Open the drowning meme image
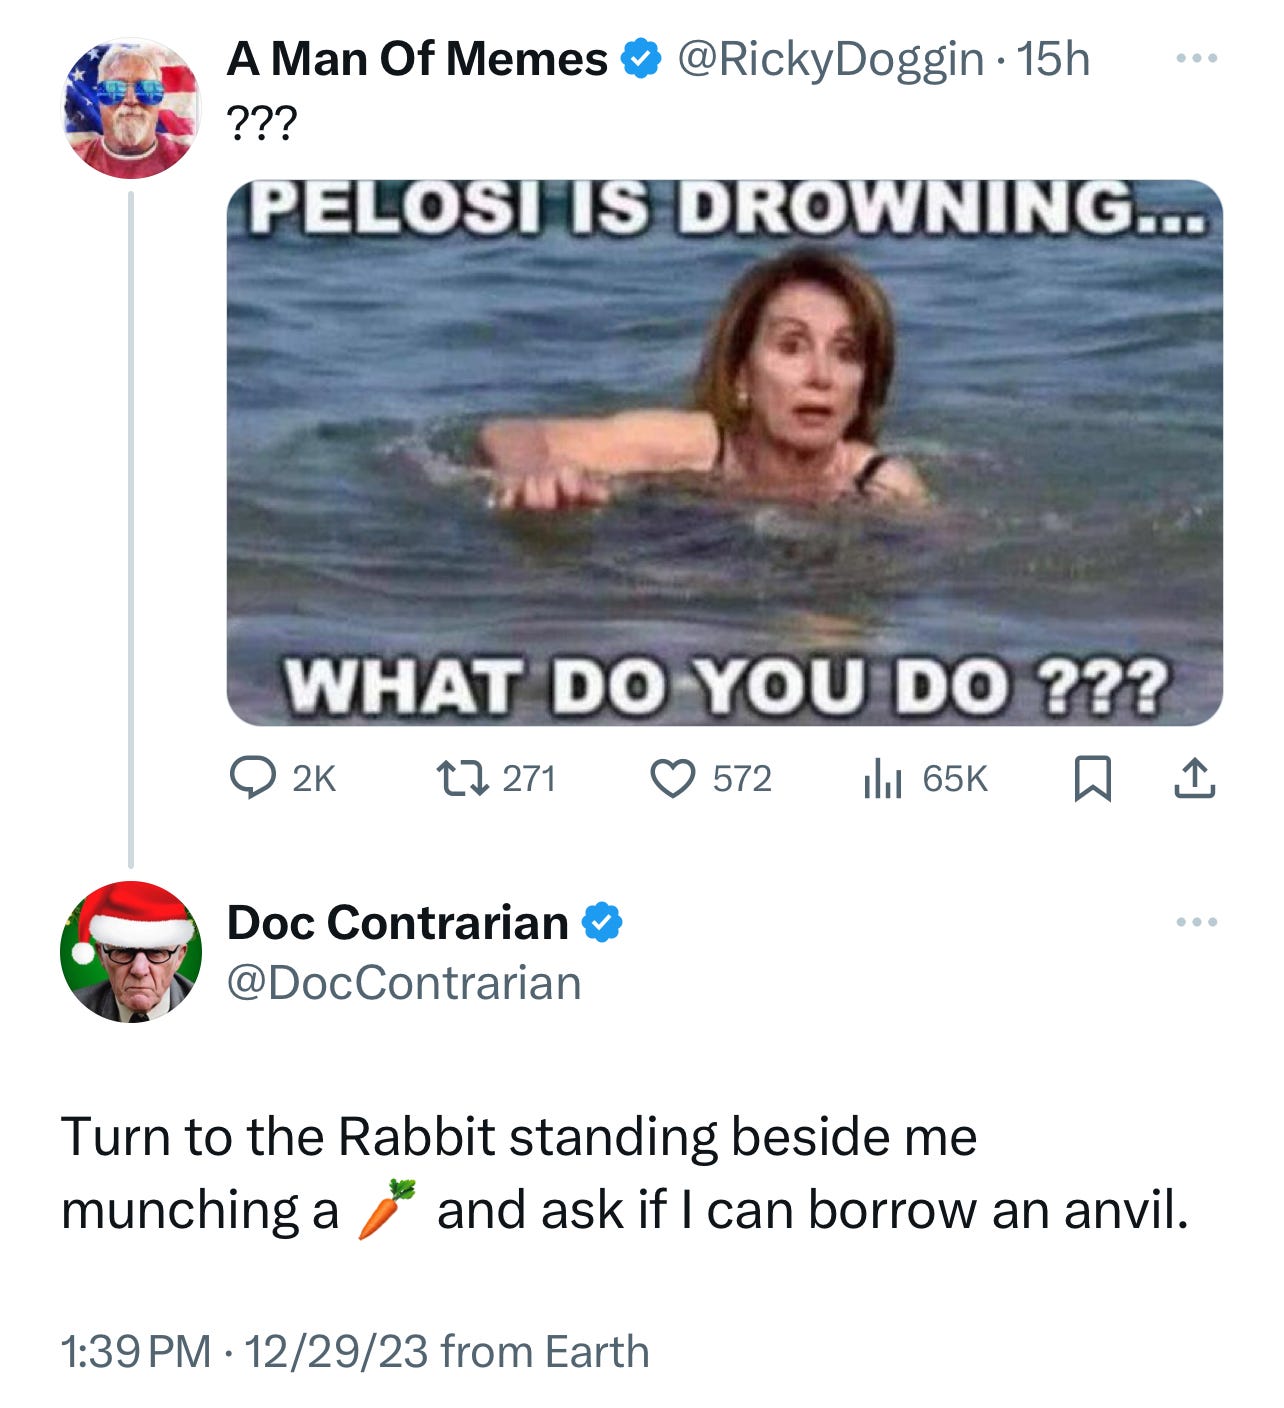Viewport: 1284px width, 1408px height. pos(725,453)
